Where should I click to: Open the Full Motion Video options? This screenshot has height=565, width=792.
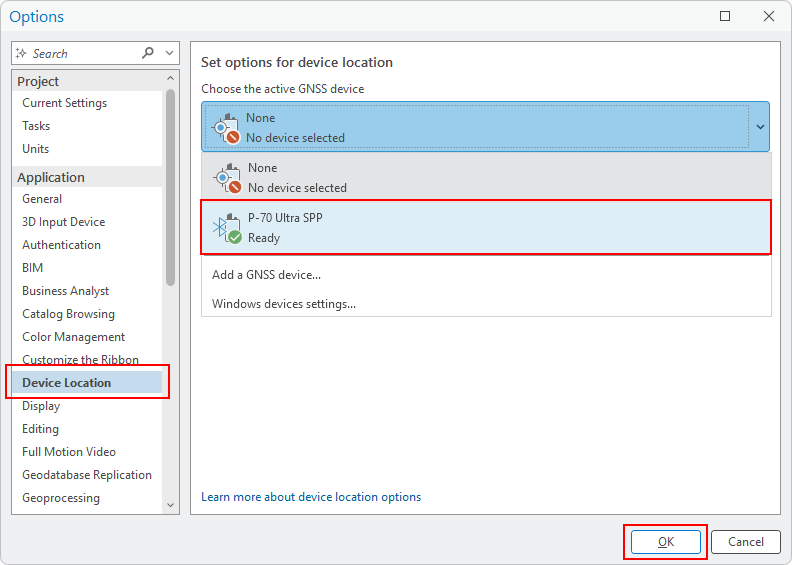(x=69, y=452)
